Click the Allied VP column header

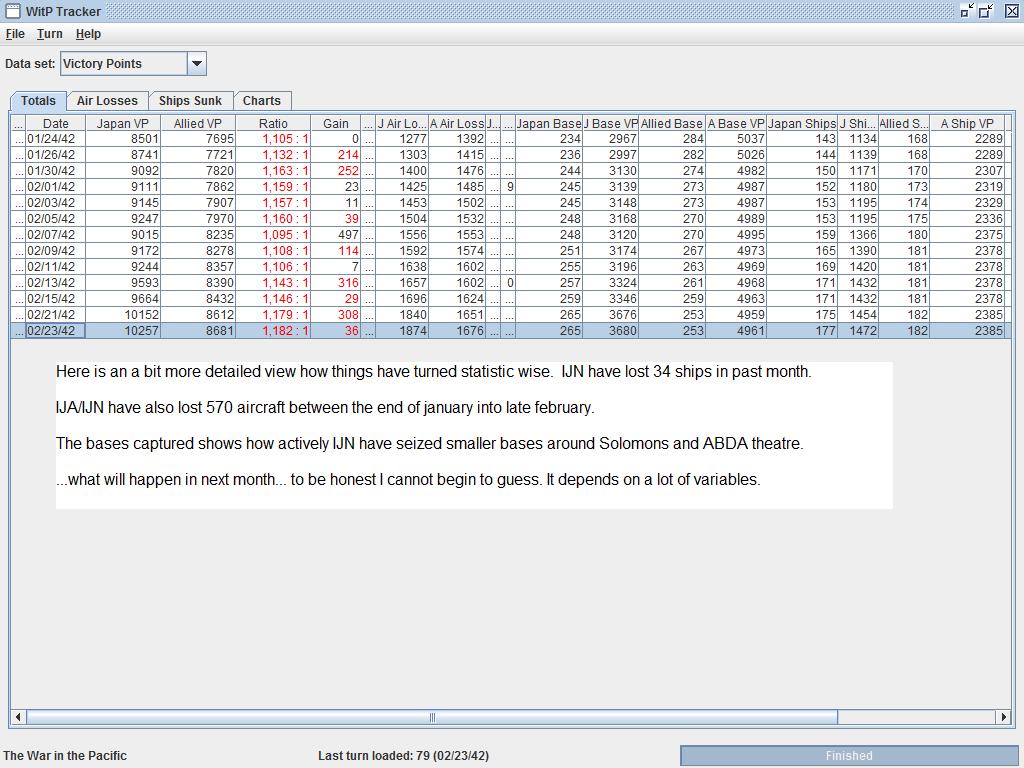click(197, 123)
